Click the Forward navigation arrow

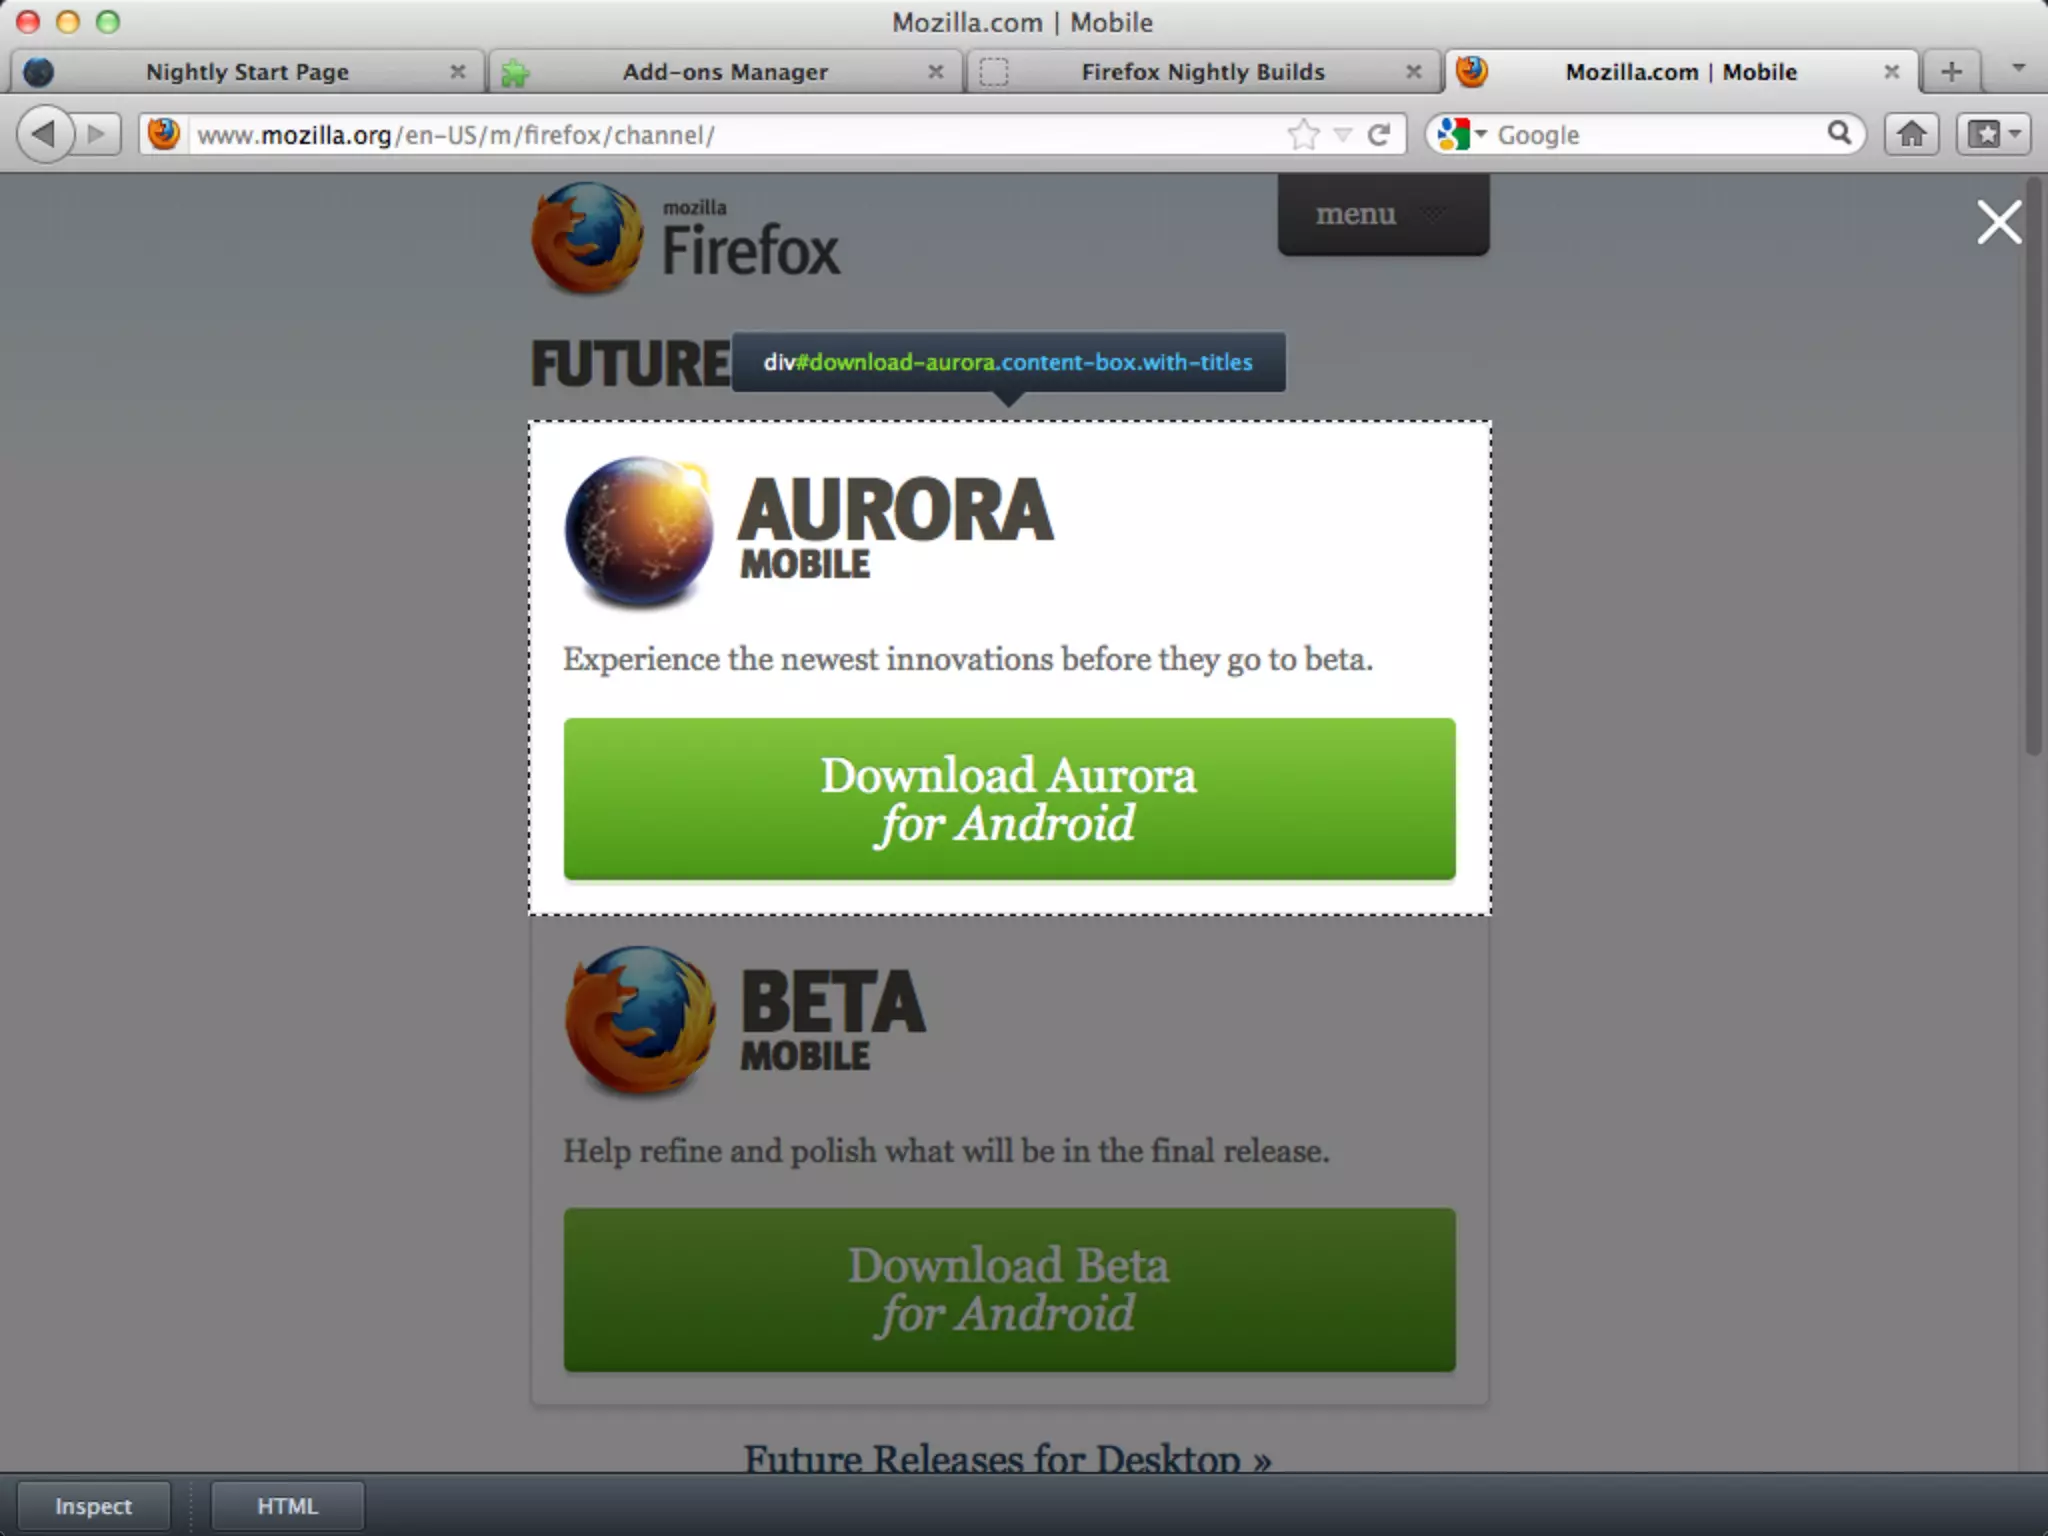pos(96,134)
